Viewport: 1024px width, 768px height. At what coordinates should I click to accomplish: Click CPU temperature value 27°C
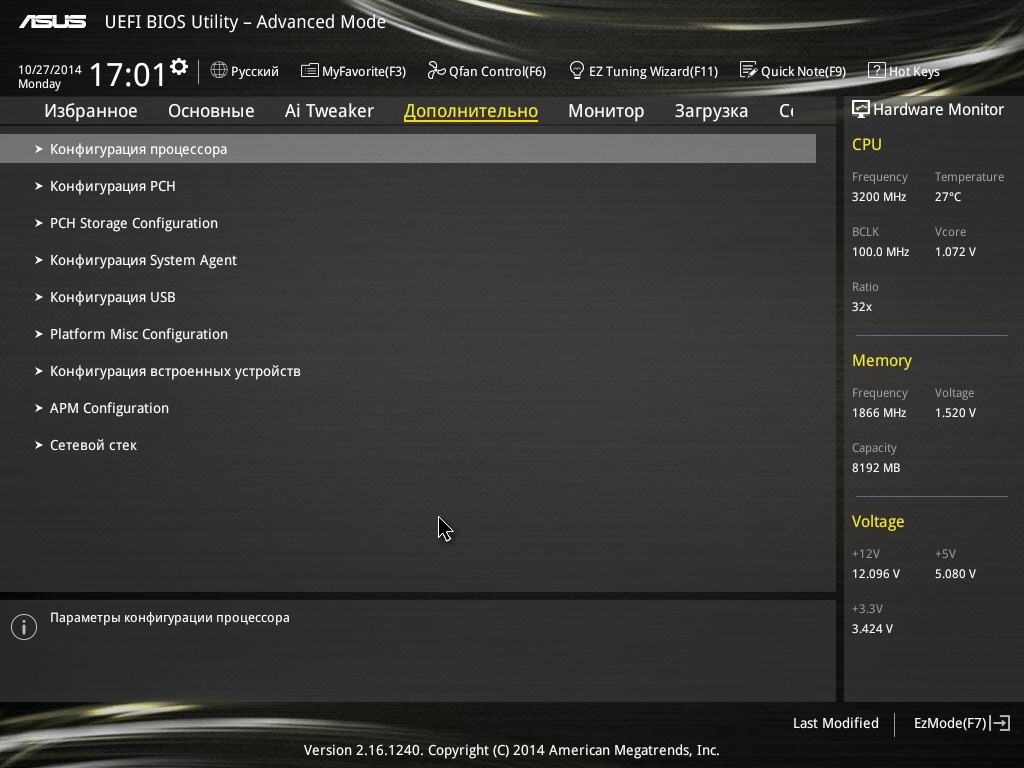click(948, 197)
